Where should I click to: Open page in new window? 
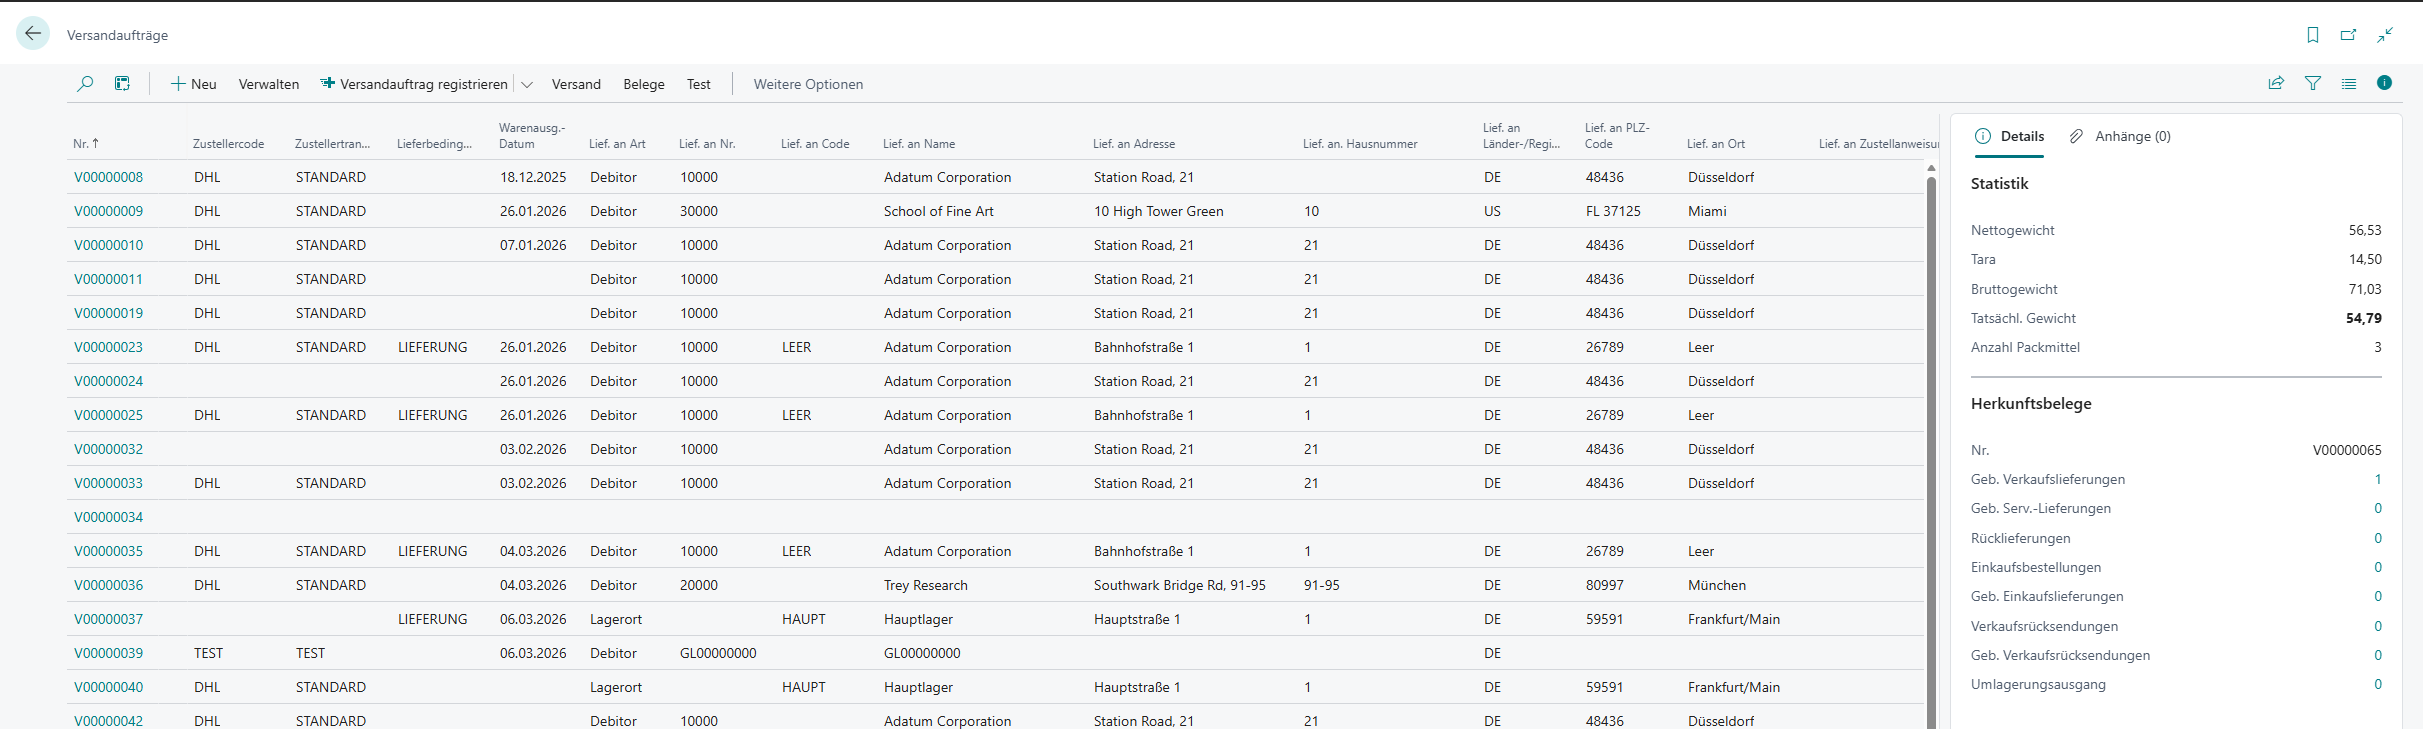pos(2348,35)
